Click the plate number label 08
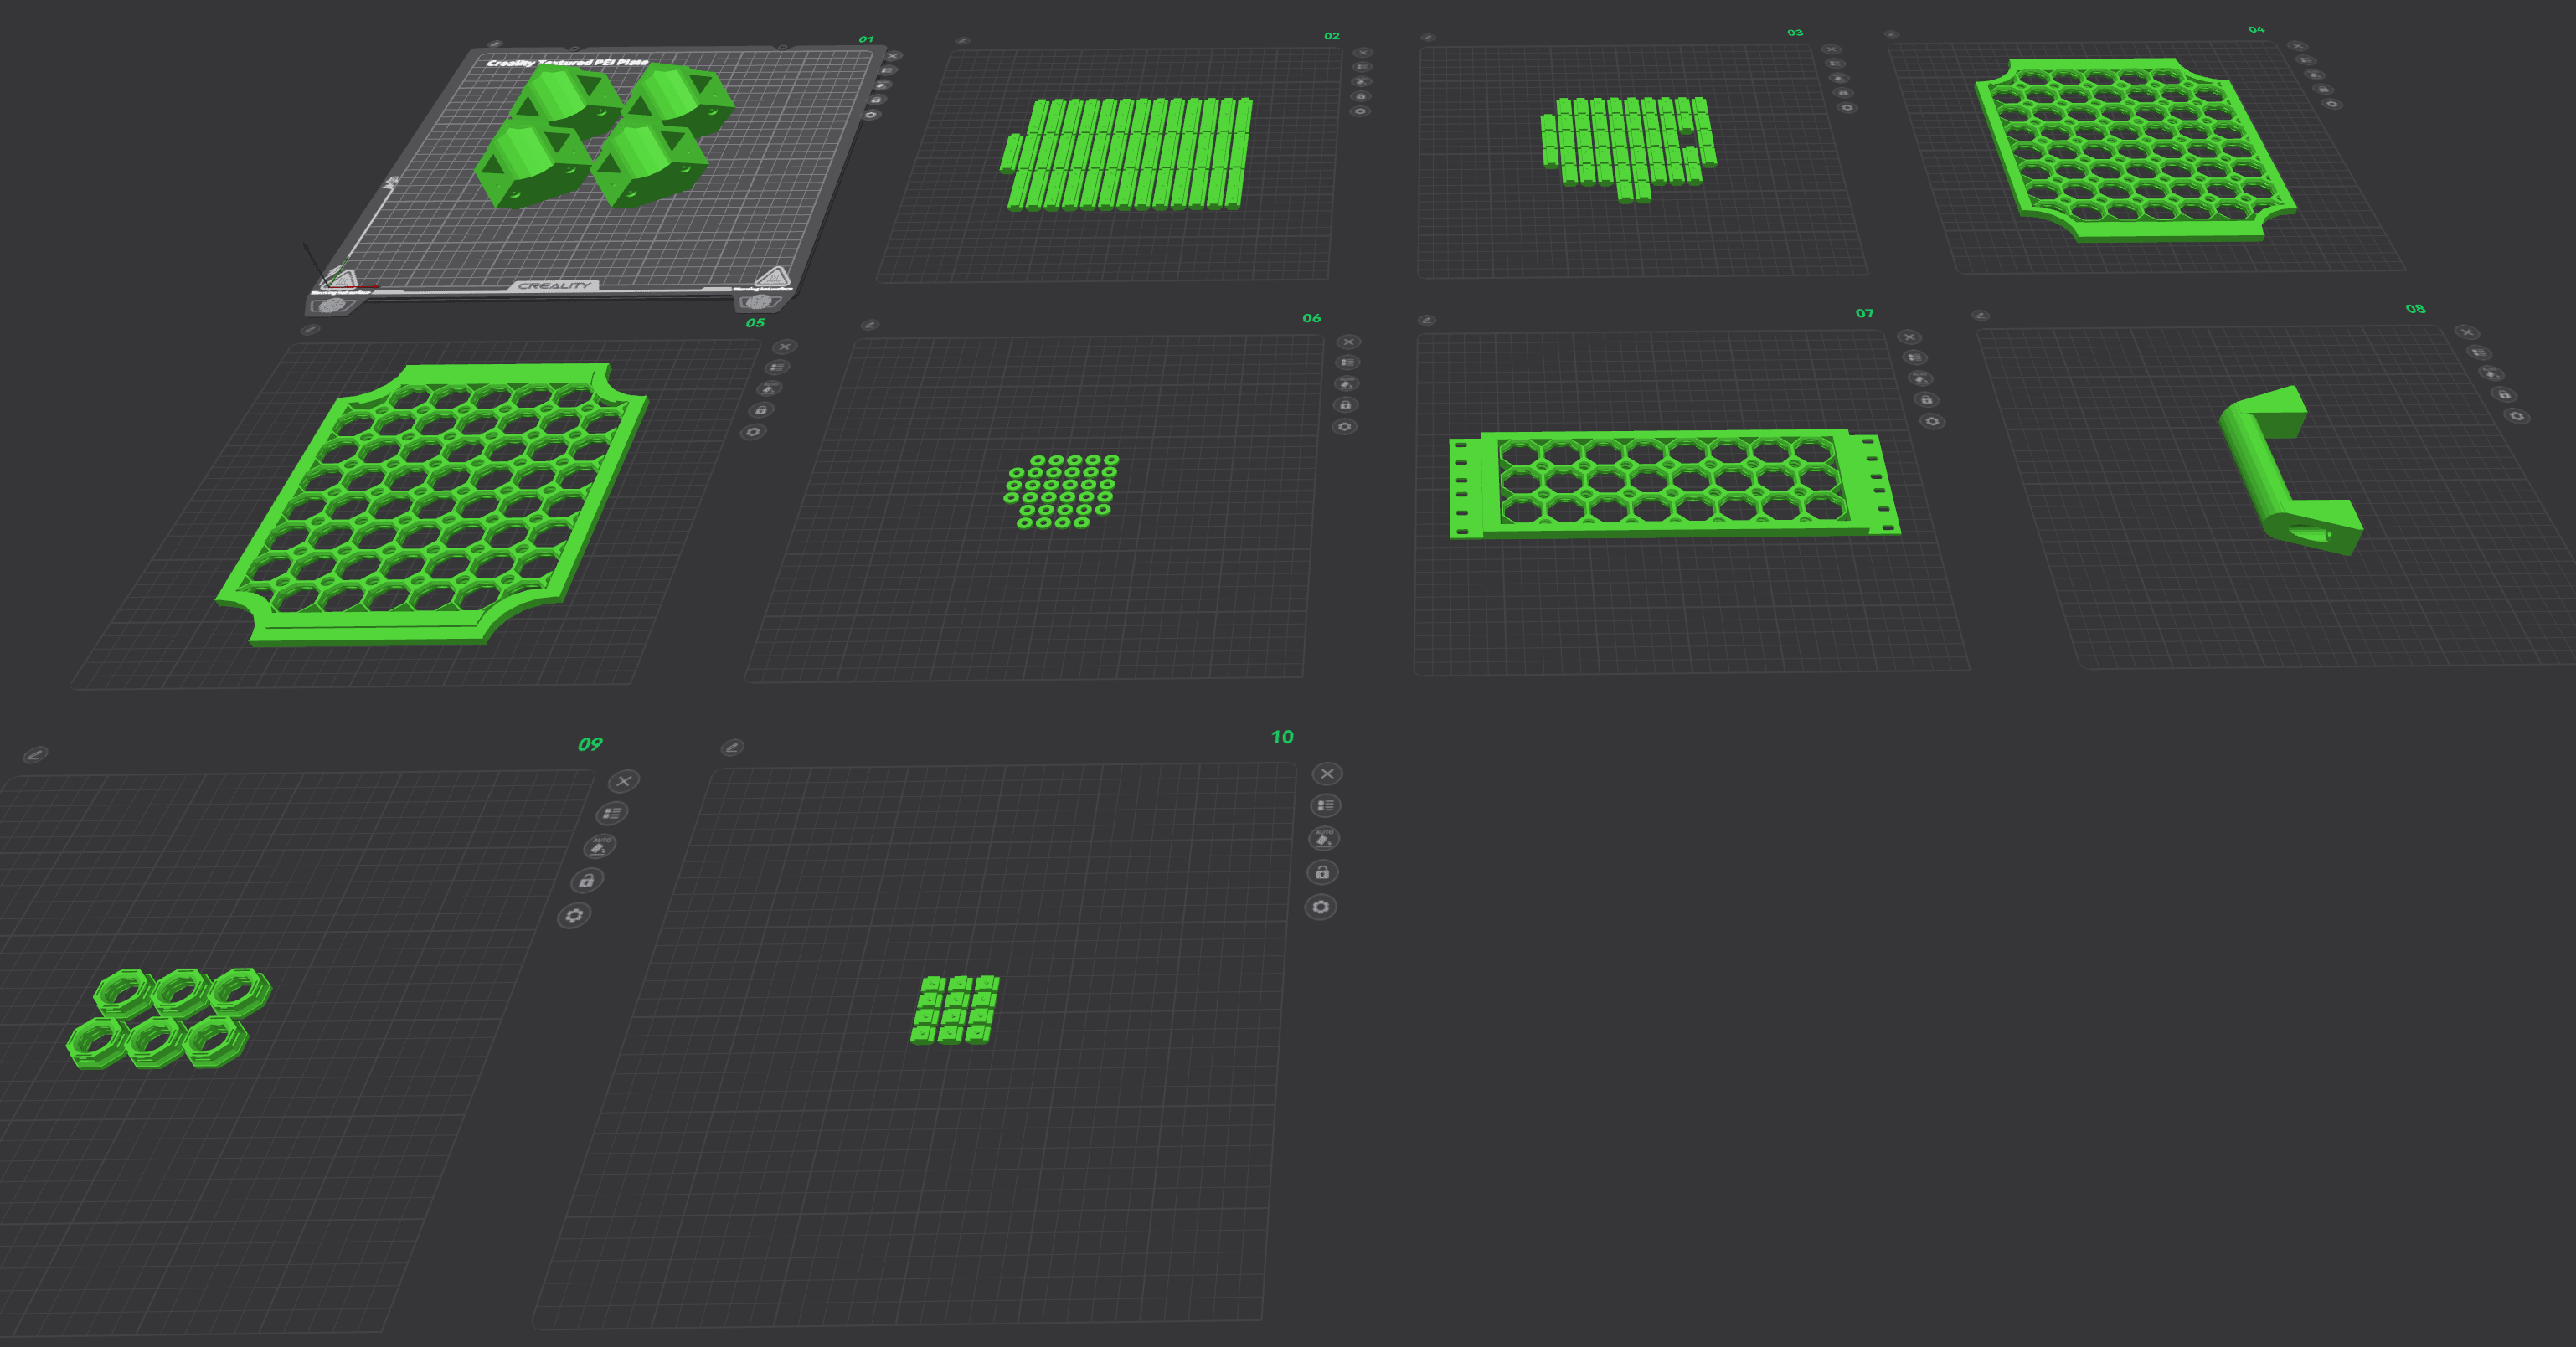2576x1347 pixels. tap(2416, 309)
